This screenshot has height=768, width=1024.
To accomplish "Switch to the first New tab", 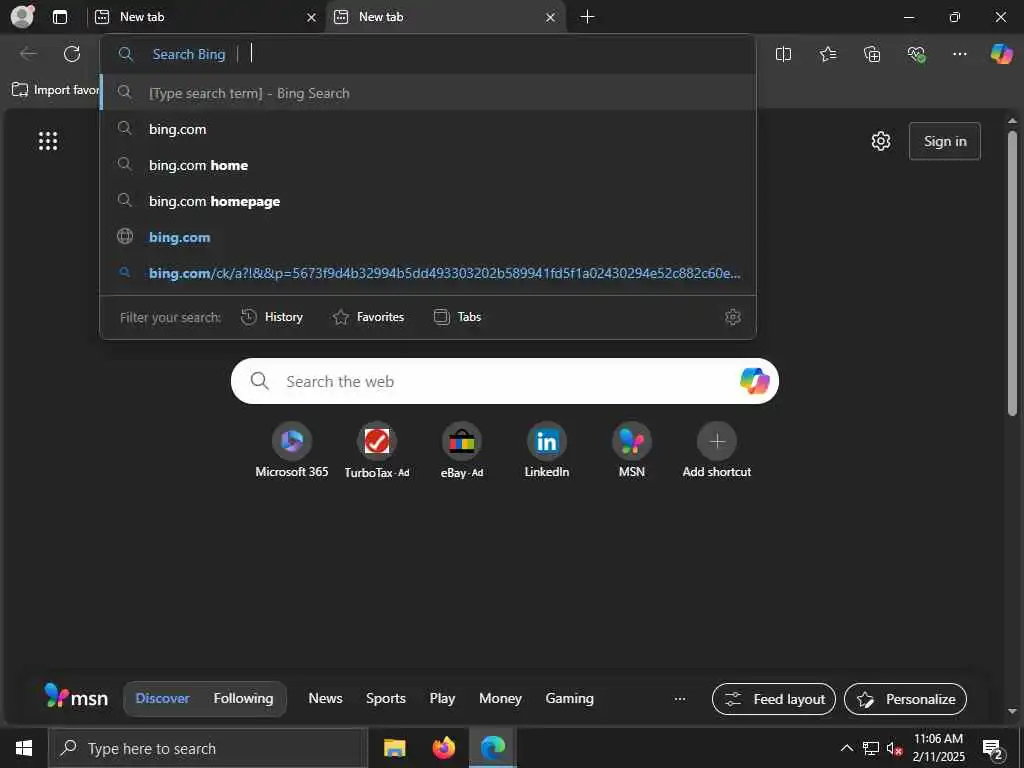I will [x=205, y=17].
